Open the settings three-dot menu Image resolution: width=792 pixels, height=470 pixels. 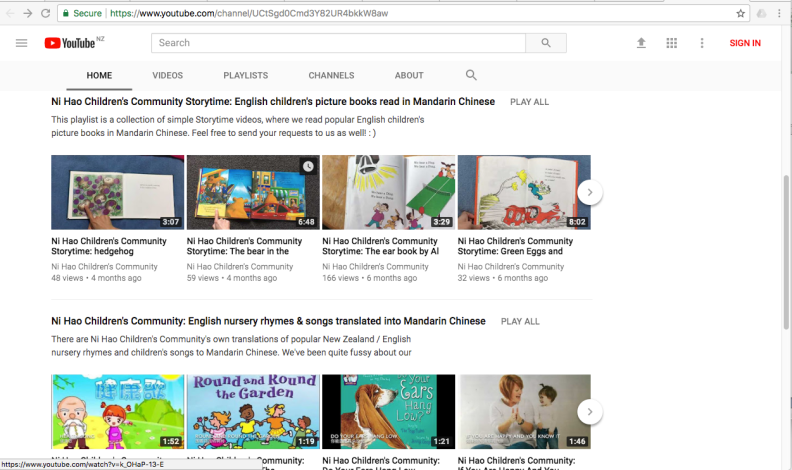tap(702, 43)
